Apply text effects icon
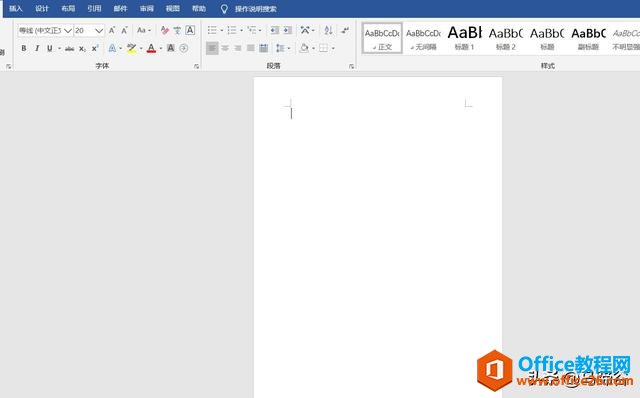This screenshot has height=398, width=640. 112,48
